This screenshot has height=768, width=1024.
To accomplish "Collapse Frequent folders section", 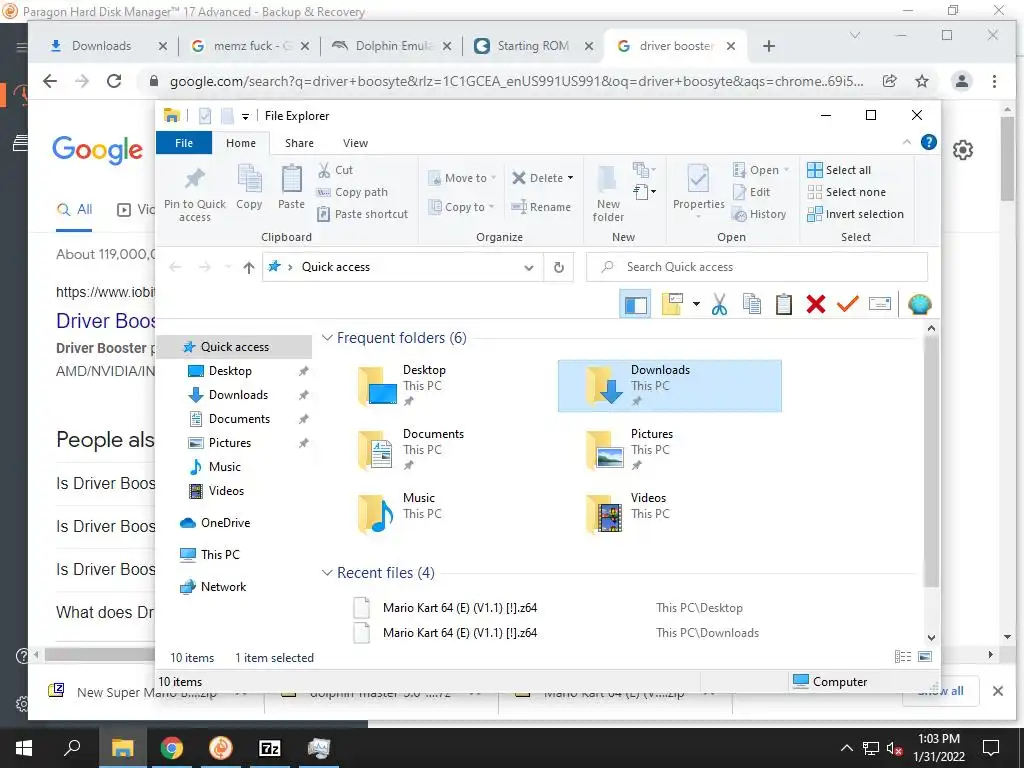I will pyautogui.click(x=327, y=338).
